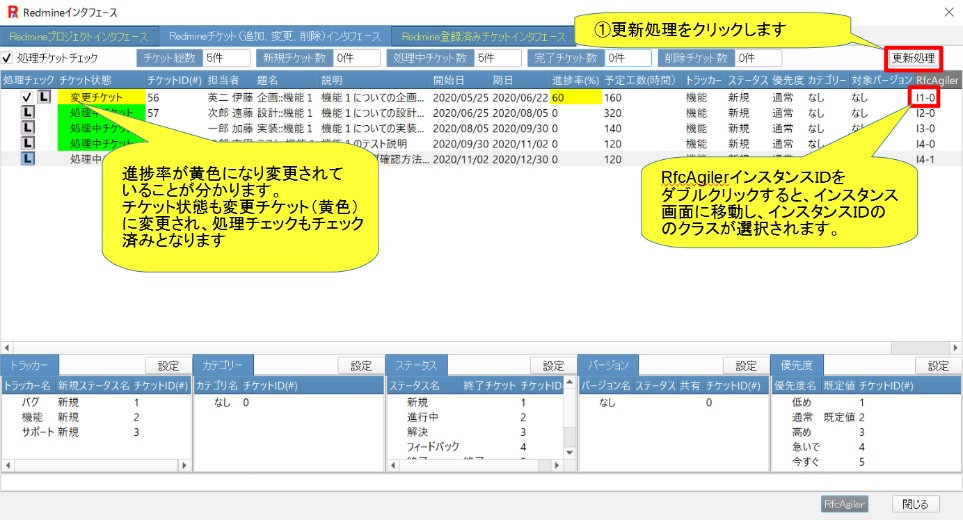Click the scroll-up arrow in ステータス panel
Image resolution: width=963 pixels, height=520 pixels.
pyautogui.click(x=569, y=382)
